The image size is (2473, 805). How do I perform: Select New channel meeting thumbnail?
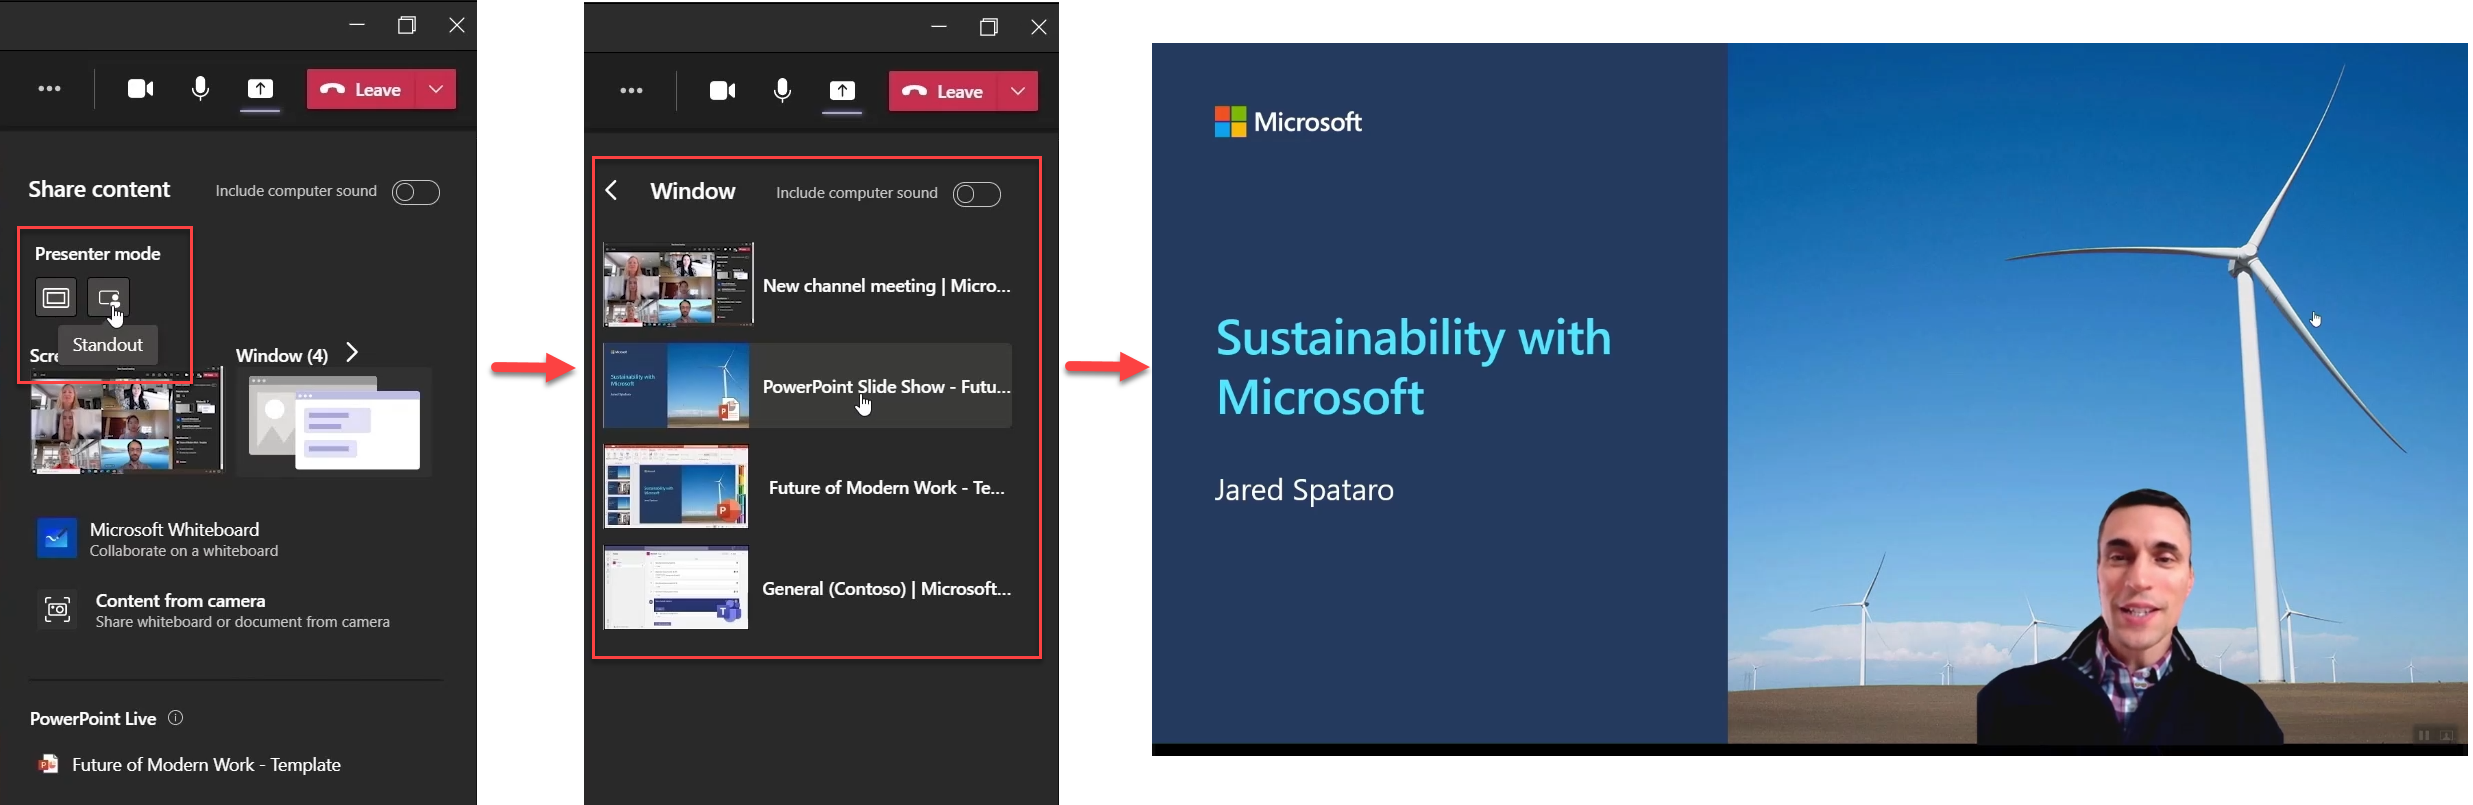[678, 285]
